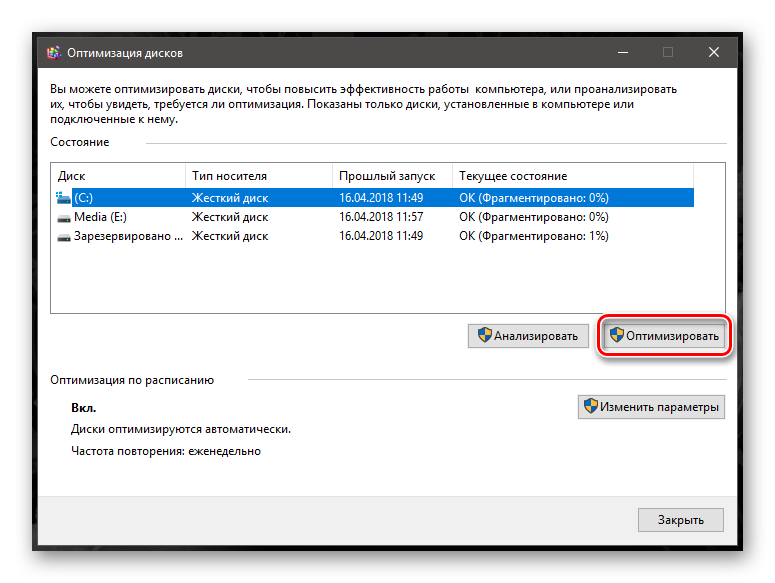Click Media (E:) row's Жесткий диск type cell
This screenshot has width=775, height=583.
[230, 217]
